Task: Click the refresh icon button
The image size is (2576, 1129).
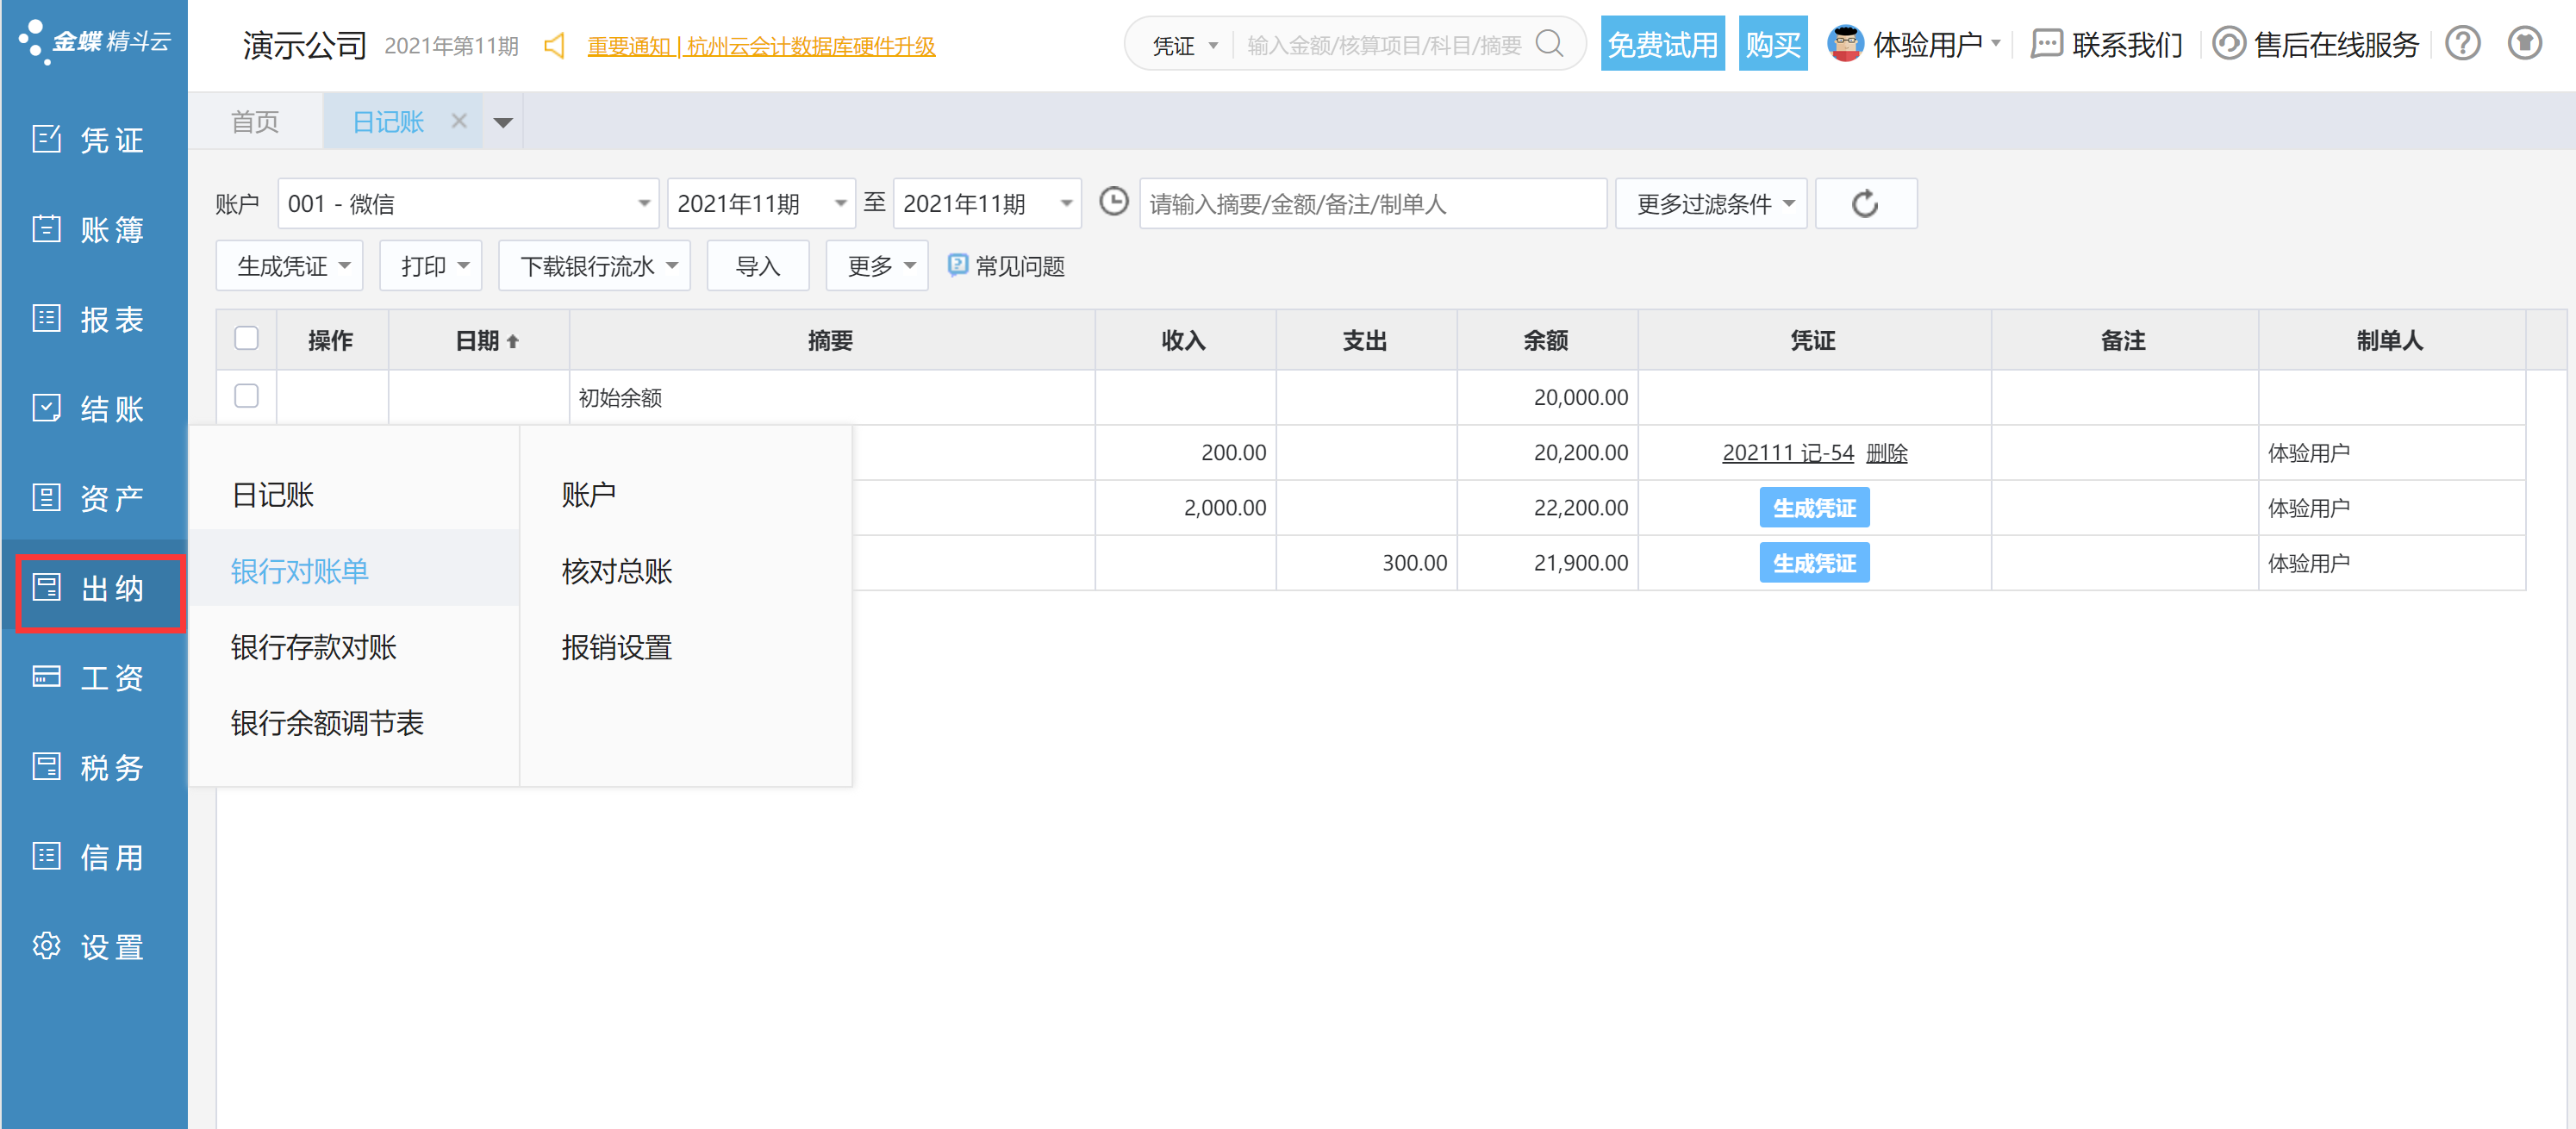Action: click(x=1865, y=204)
